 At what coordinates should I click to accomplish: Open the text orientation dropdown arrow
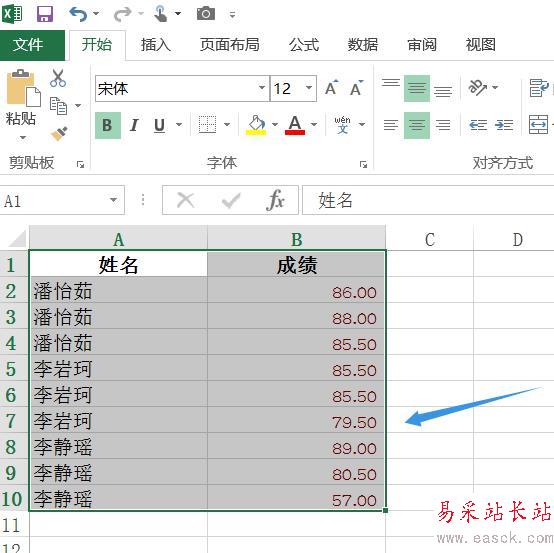[495, 87]
